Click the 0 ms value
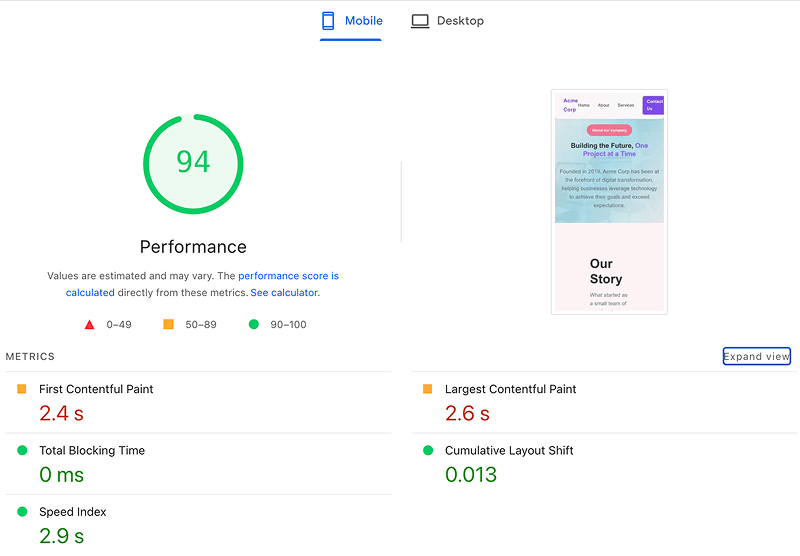Screen dimensions: 800x556 [61, 475]
